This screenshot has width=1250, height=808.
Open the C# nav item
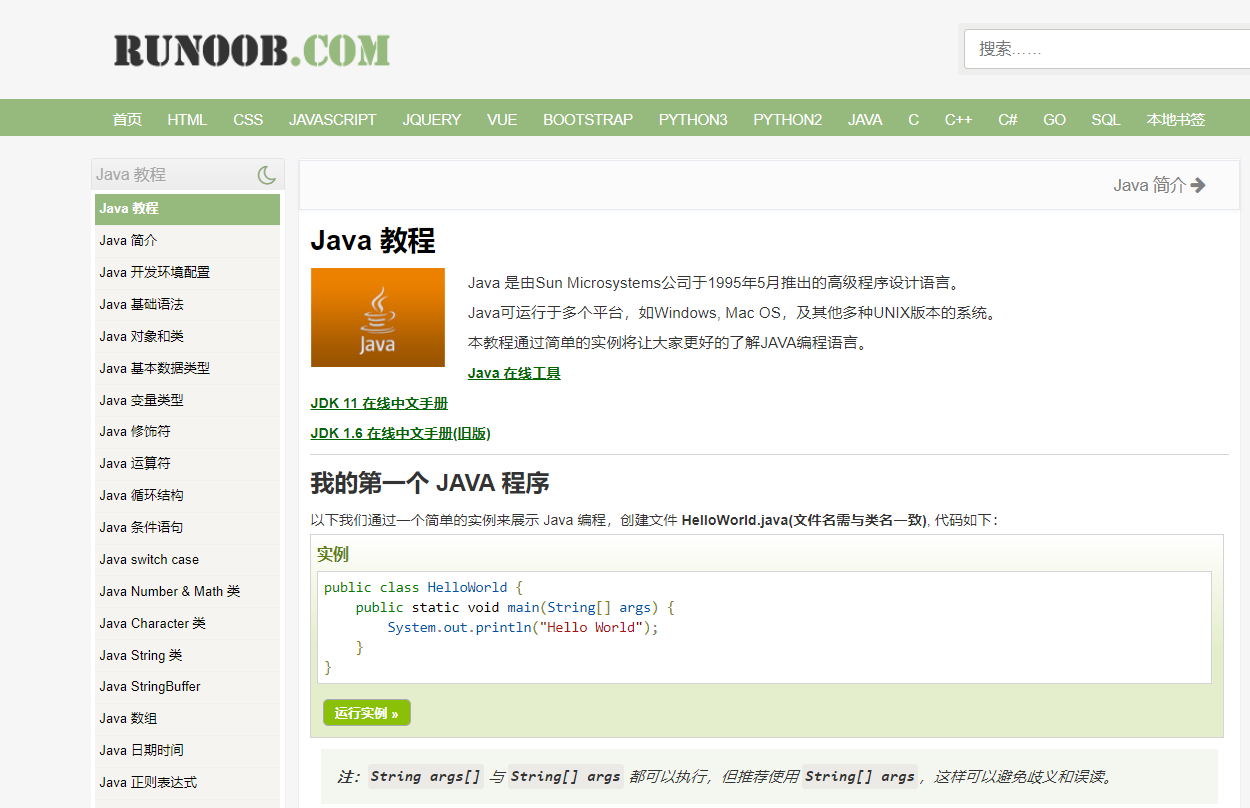click(x=1008, y=119)
